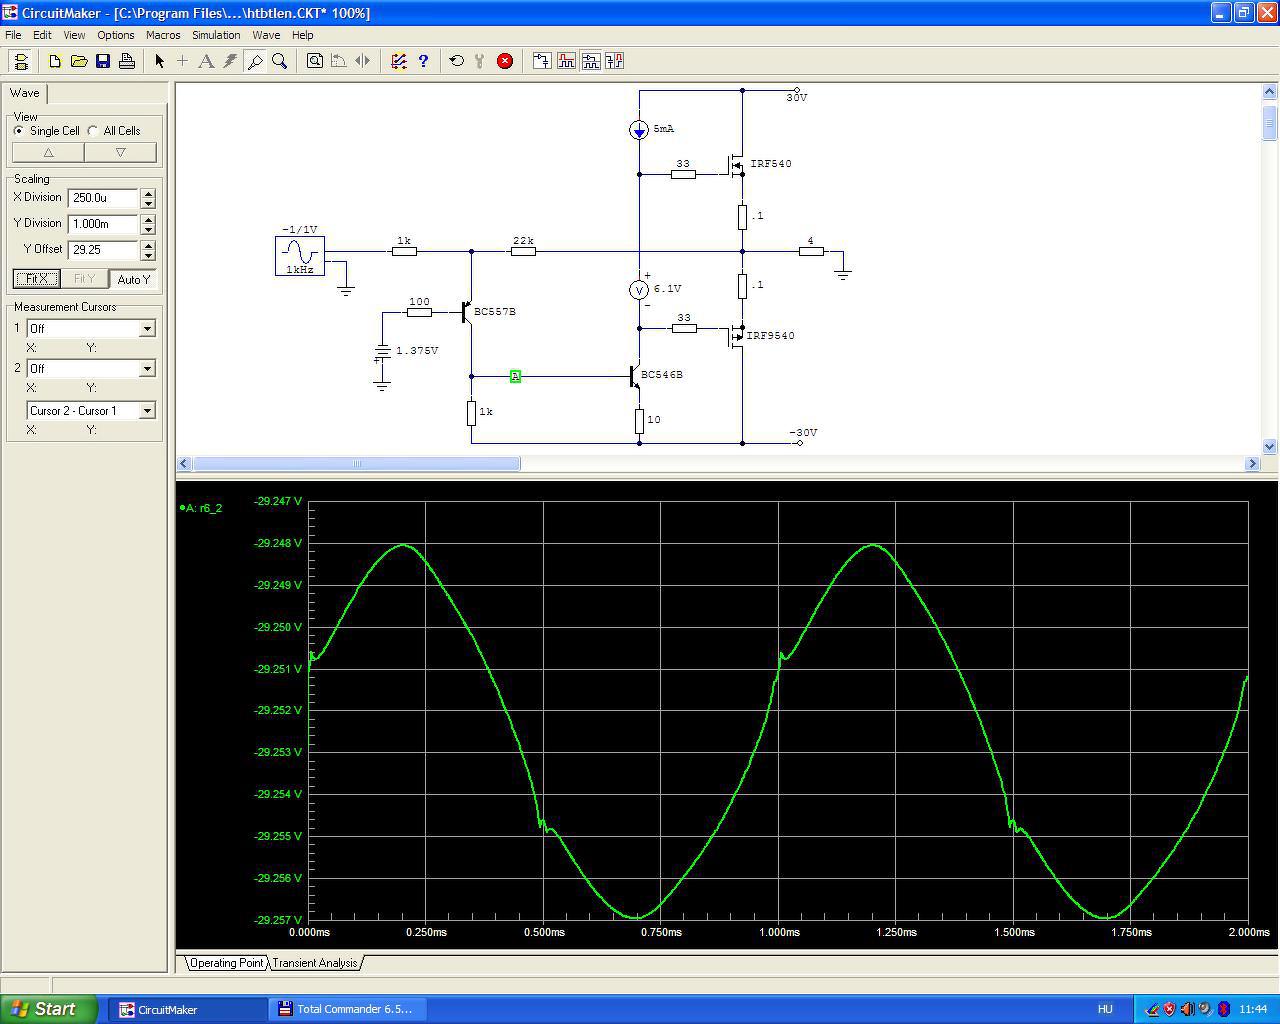The width and height of the screenshot is (1280, 1024).
Task: Select the Probe tool icon
Action: [255, 61]
